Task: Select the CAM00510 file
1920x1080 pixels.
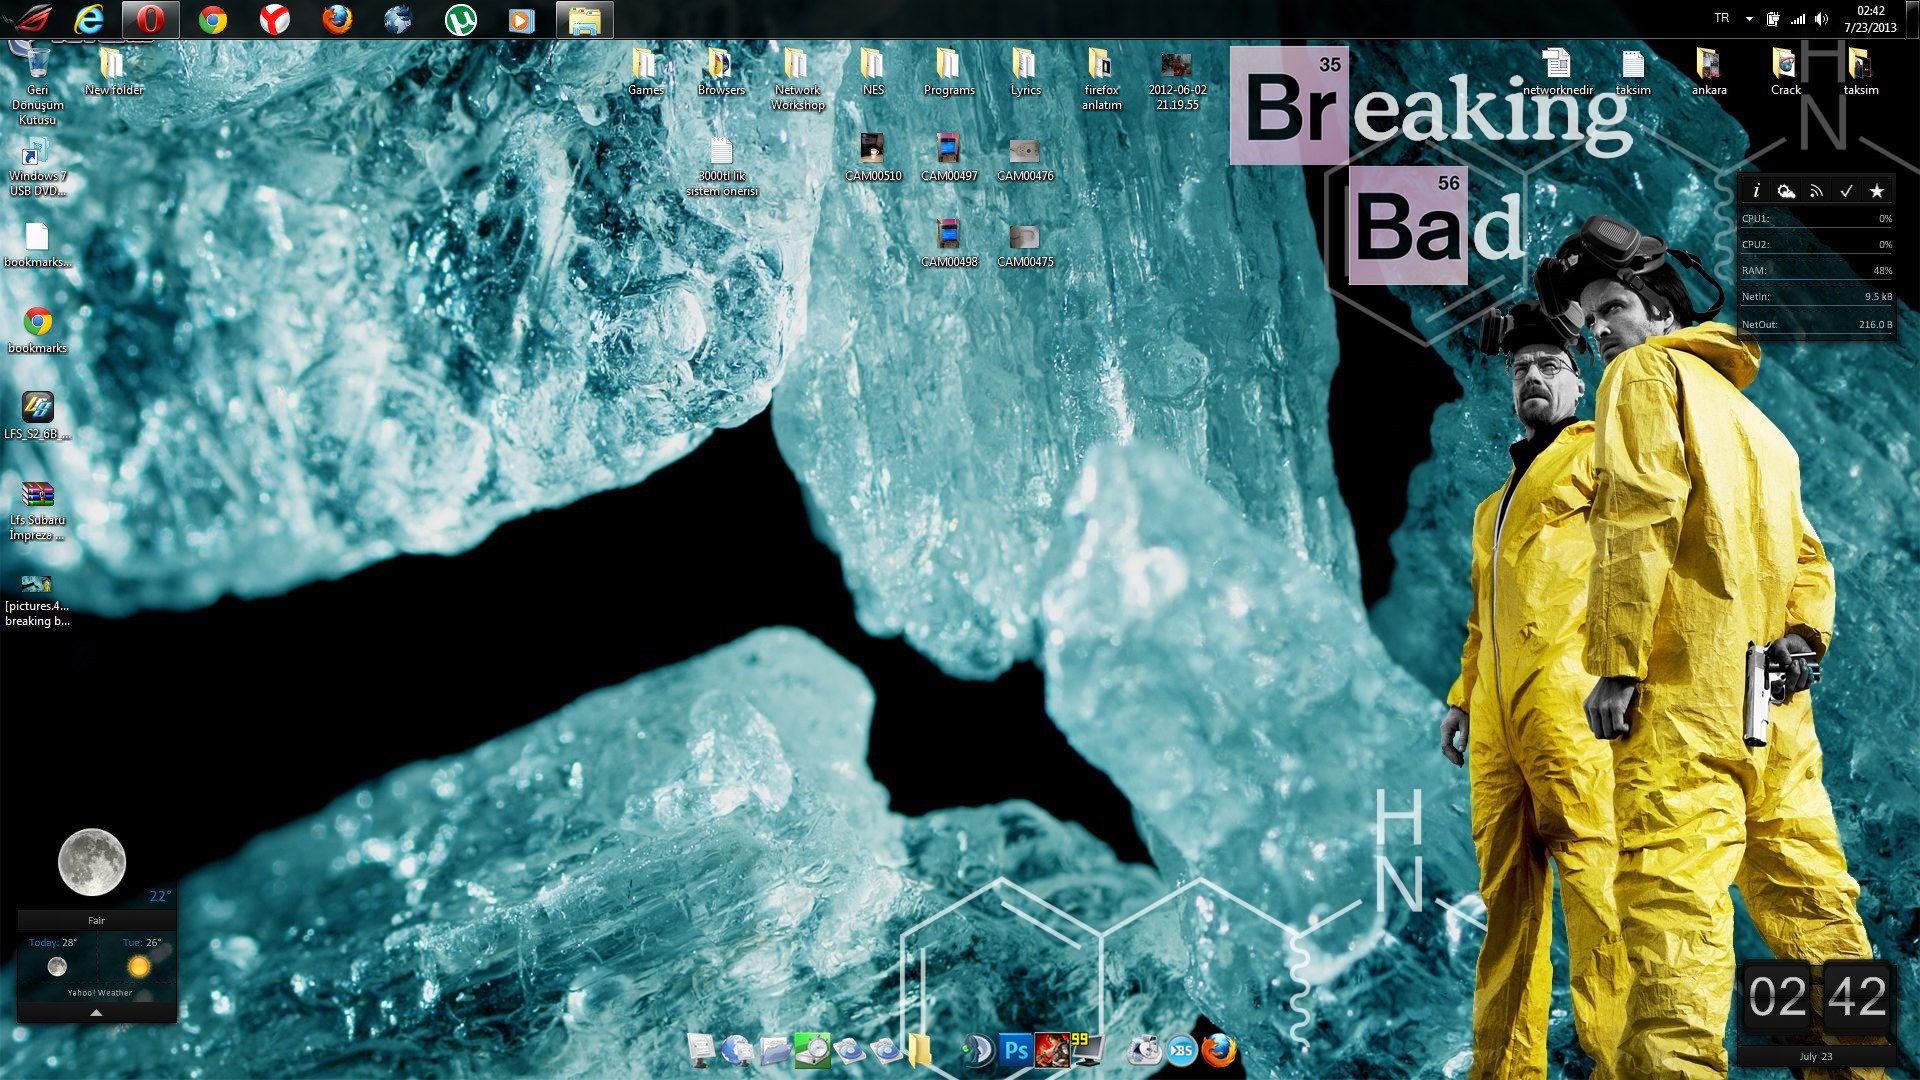Action: coord(873,158)
